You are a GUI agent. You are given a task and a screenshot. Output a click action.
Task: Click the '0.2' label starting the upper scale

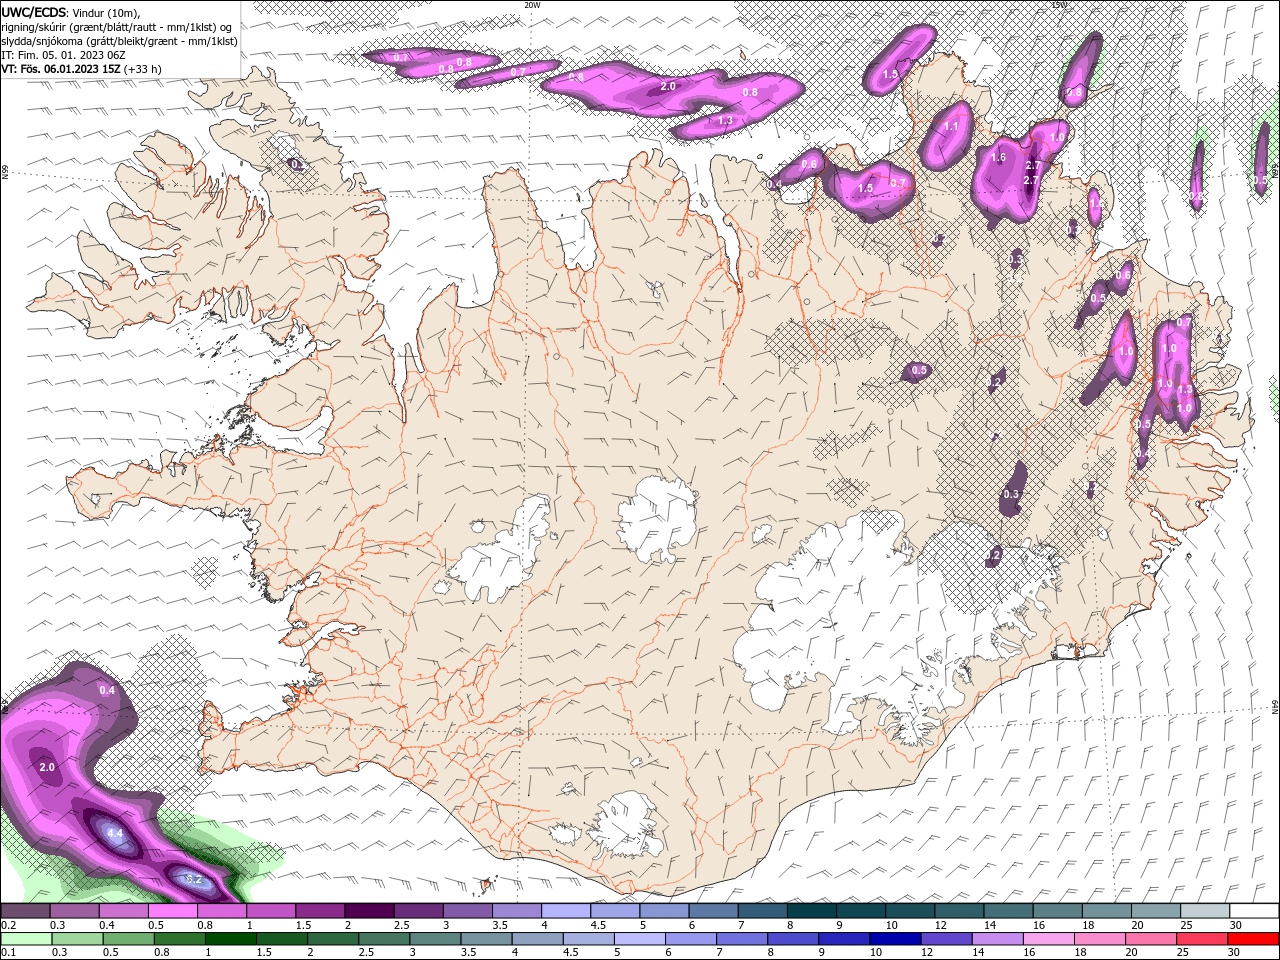point(8,924)
